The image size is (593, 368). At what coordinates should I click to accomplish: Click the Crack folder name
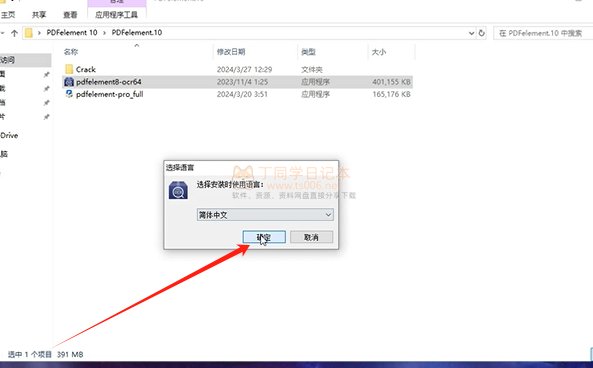[85, 70]
